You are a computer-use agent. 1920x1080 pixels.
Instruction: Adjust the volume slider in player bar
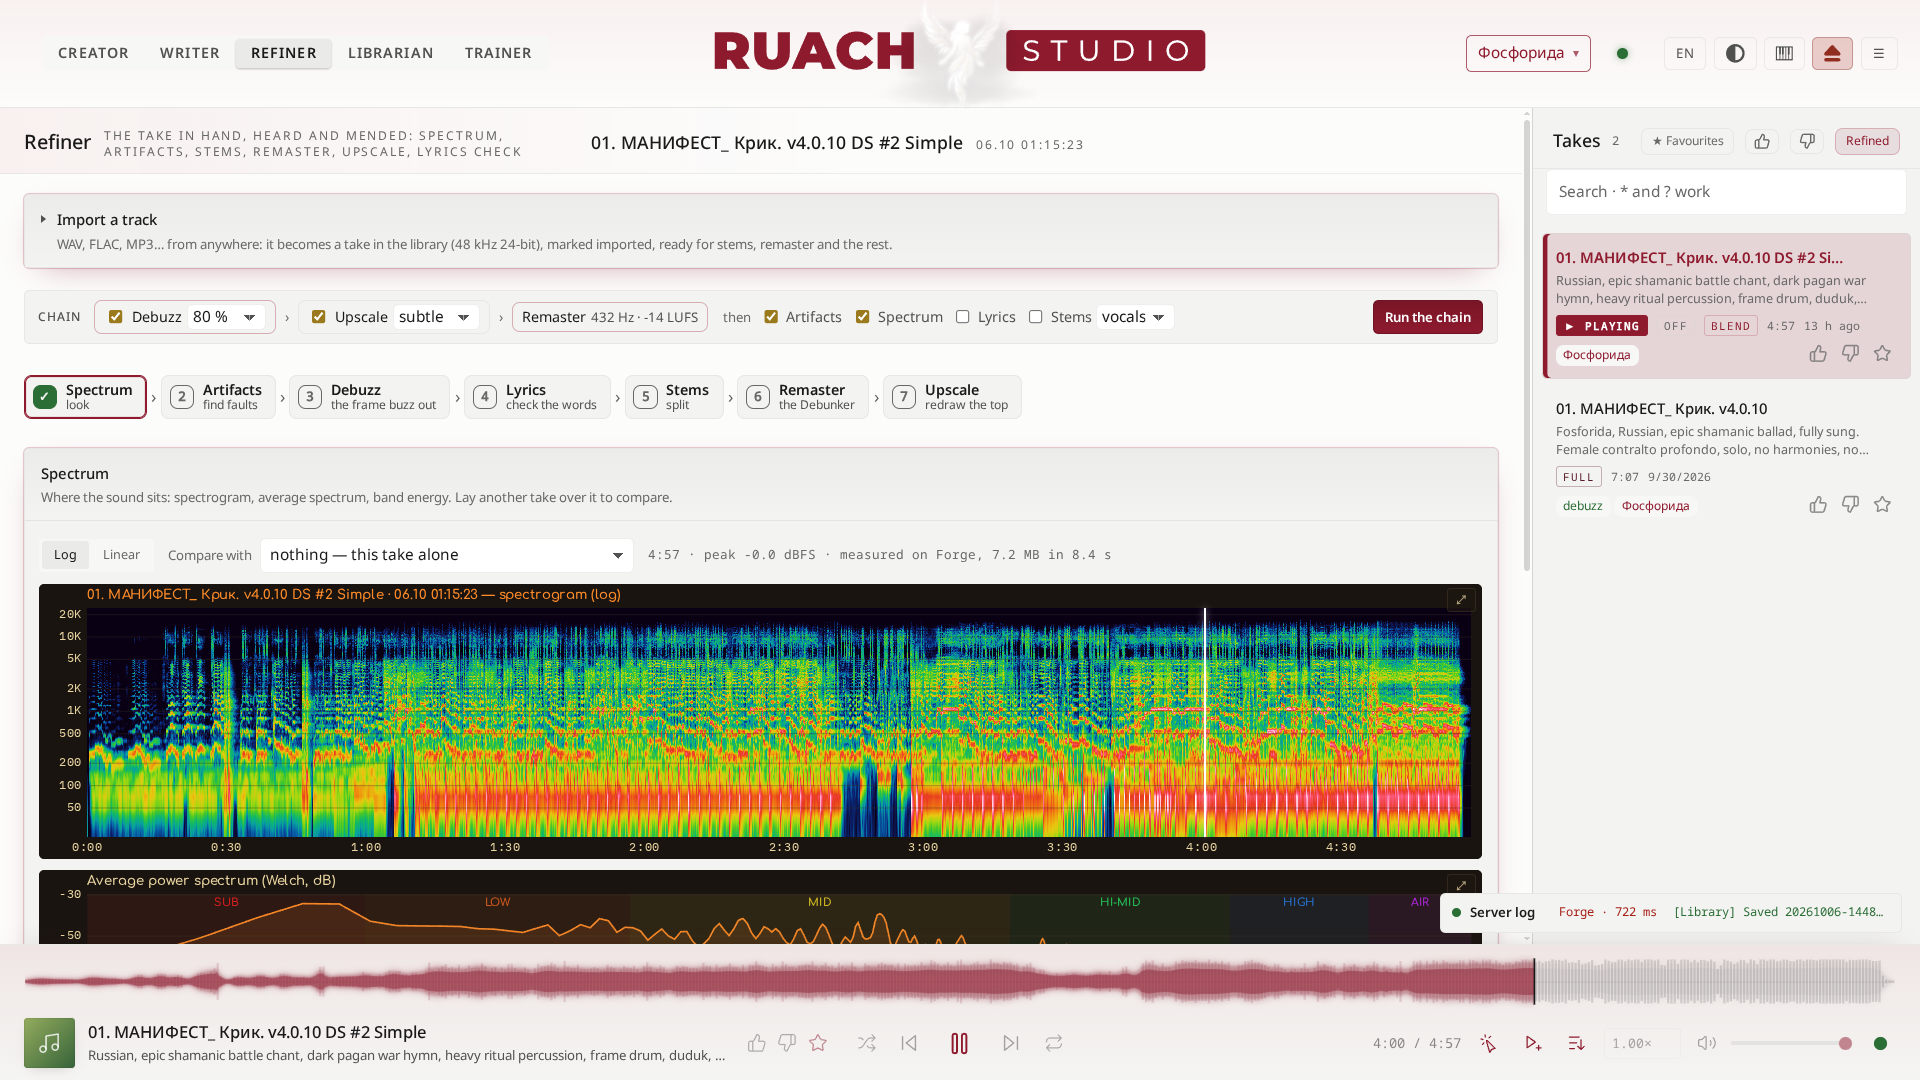(1793, 1043)
